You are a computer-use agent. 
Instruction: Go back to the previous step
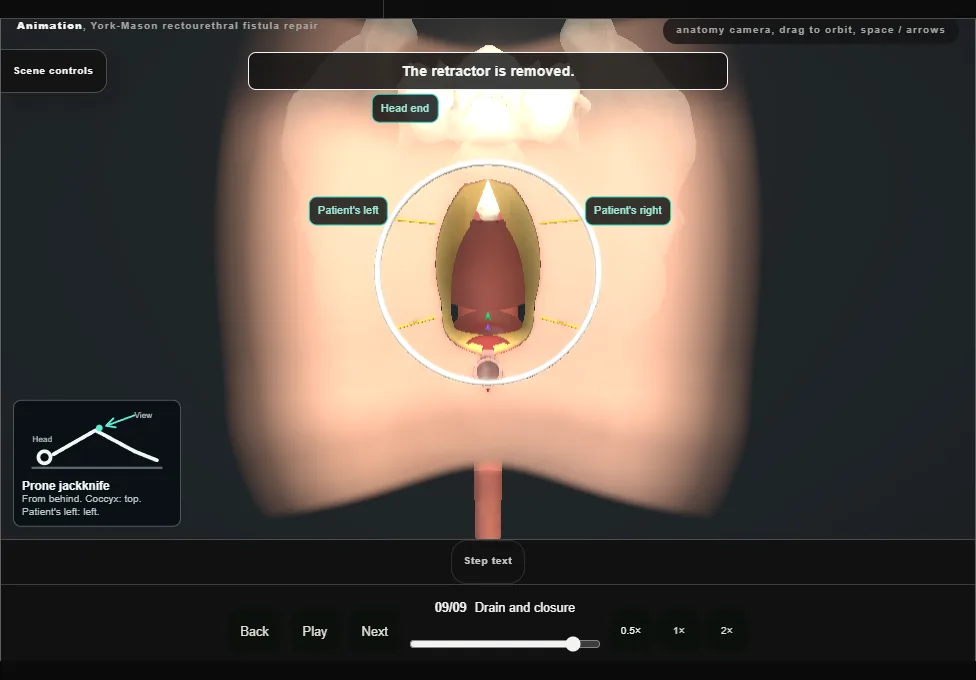[x=255, y=631]
